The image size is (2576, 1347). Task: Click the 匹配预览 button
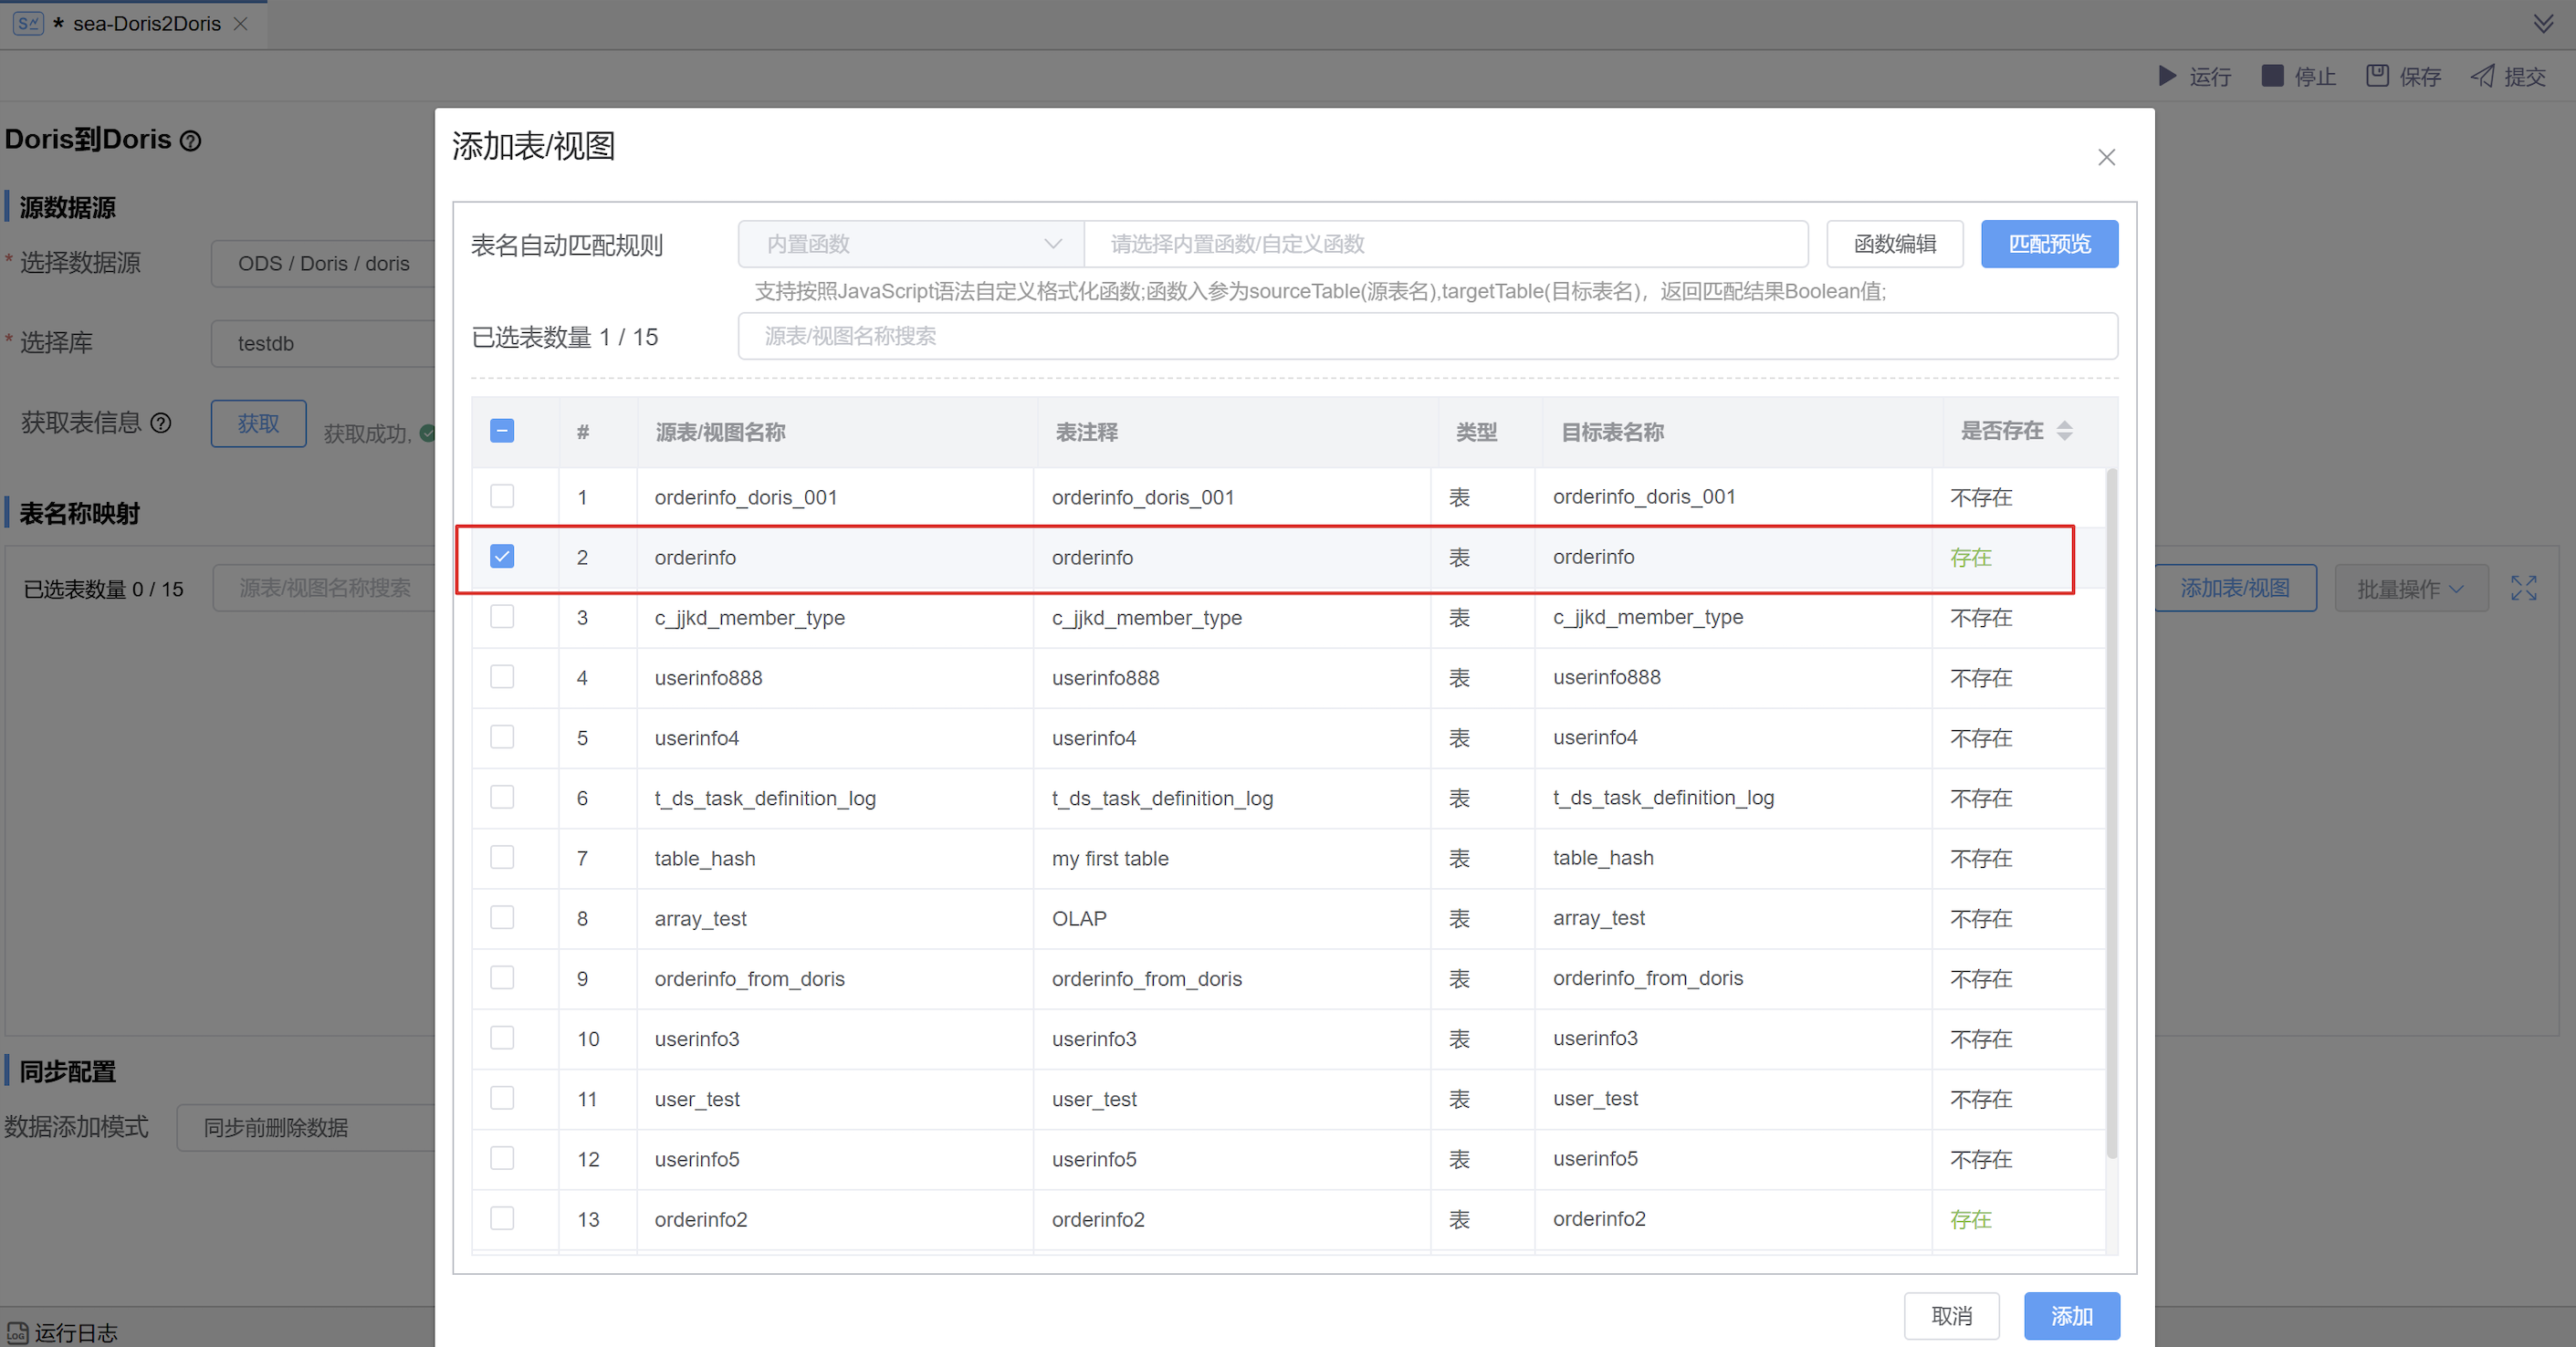(x=2049, y=244)
